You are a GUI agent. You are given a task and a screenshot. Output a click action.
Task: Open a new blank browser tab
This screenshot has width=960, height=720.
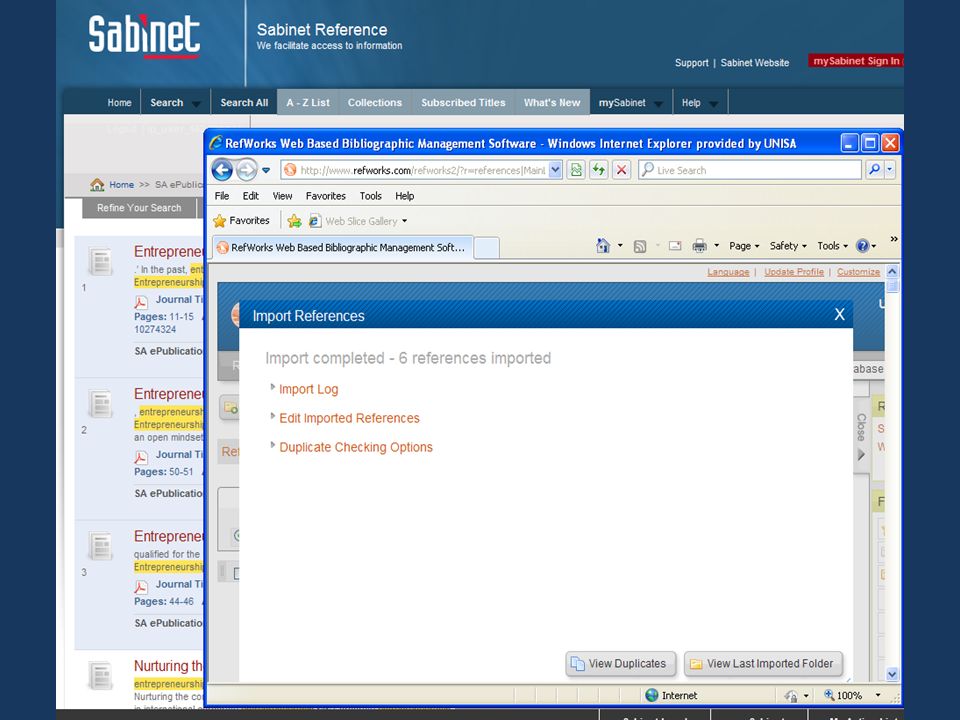point(487,248)
